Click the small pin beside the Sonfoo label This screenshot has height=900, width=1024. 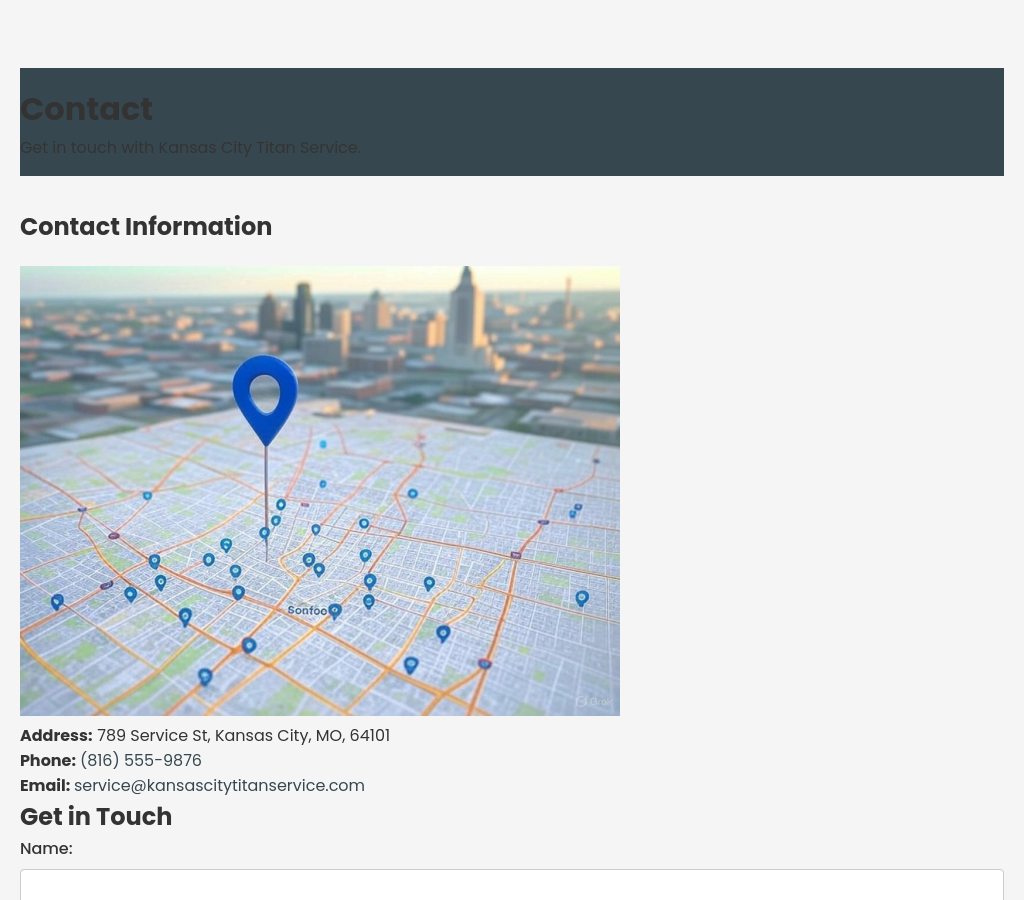point(335,611)
